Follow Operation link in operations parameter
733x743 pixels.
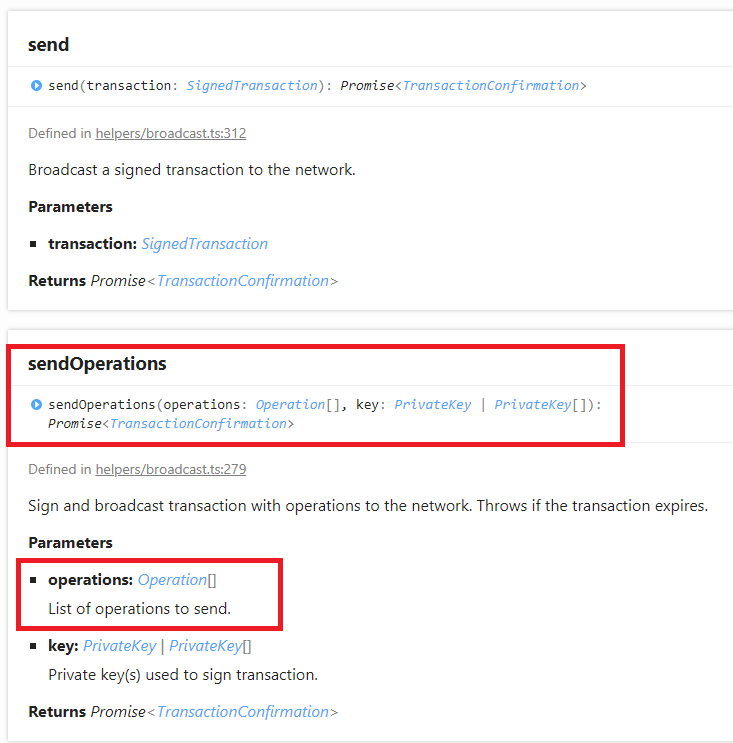coord(172,580)
